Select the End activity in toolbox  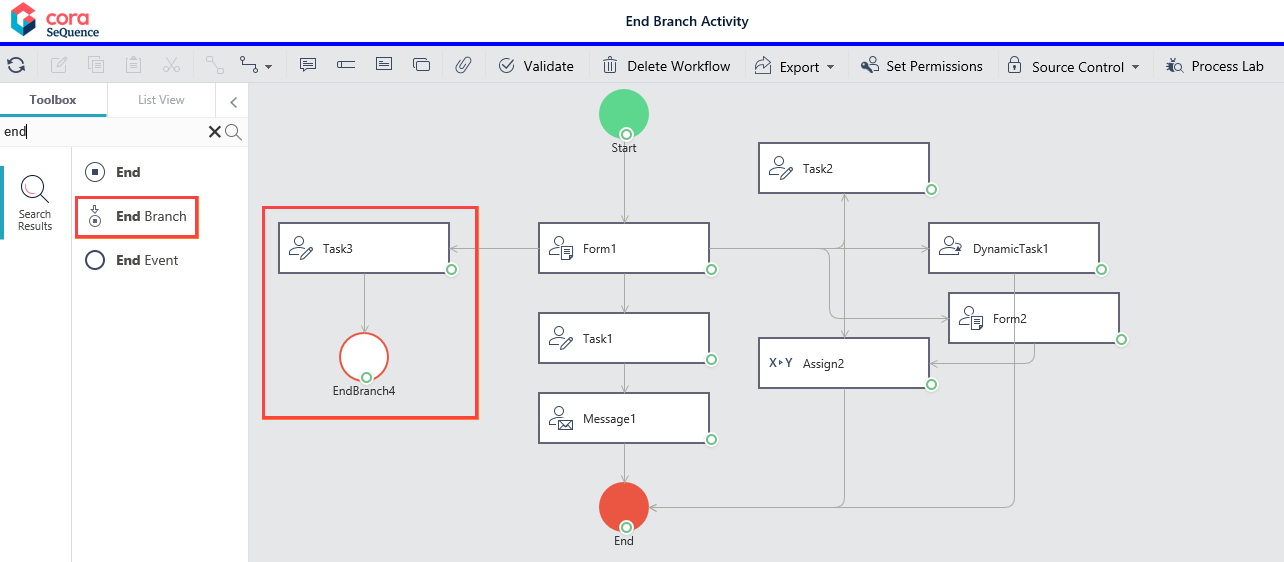pos(113,172)
